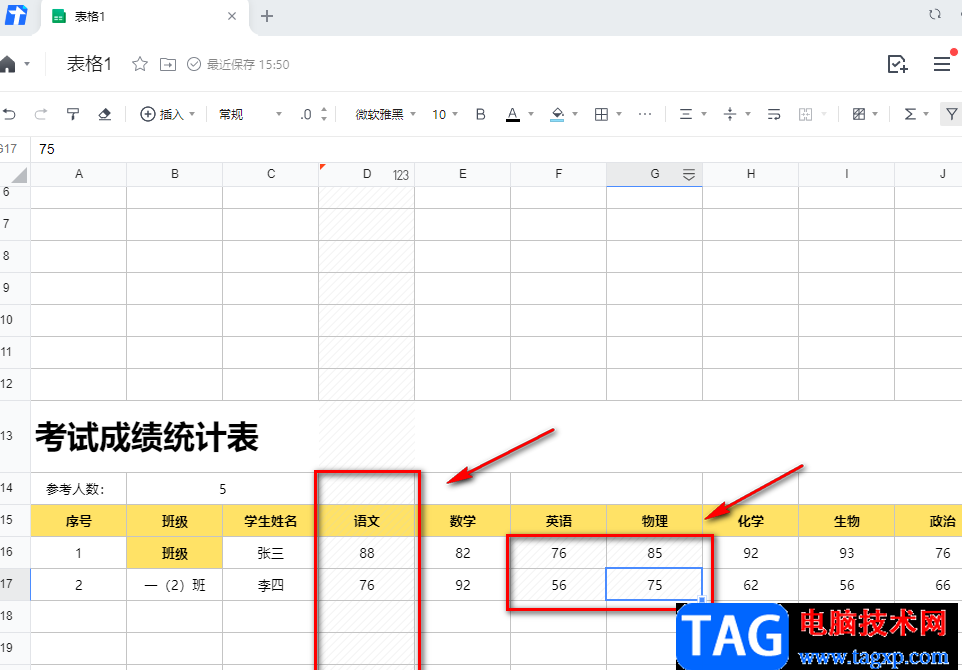Open more toolbar options (ellipsis)
Viewport: 962px width, 670px height.
pos(645,114)
